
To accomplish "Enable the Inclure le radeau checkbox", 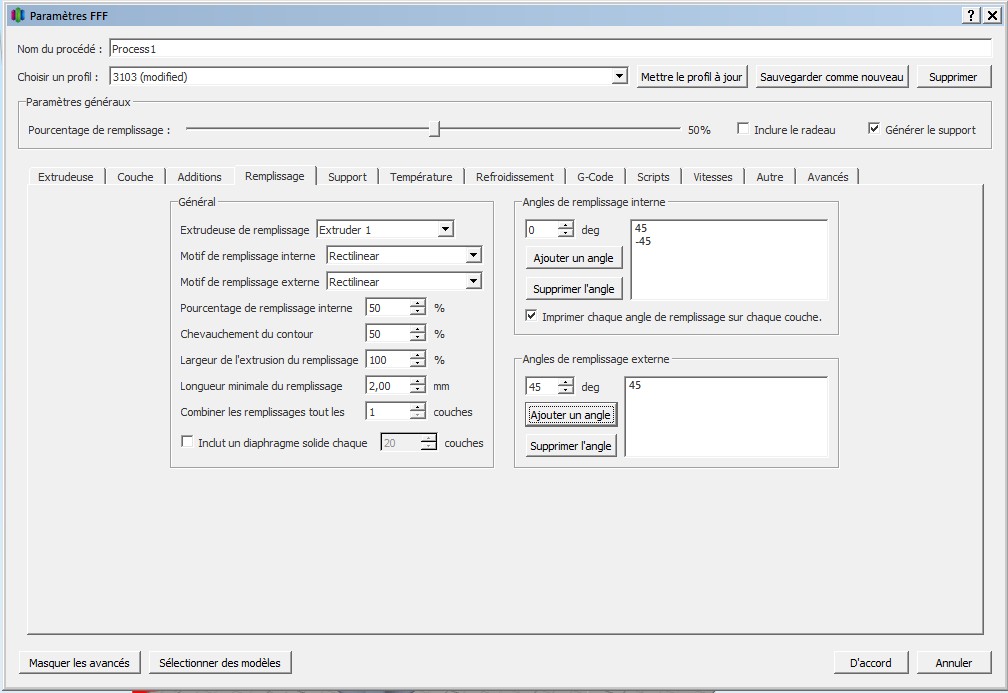I will (x=743, y=129).
